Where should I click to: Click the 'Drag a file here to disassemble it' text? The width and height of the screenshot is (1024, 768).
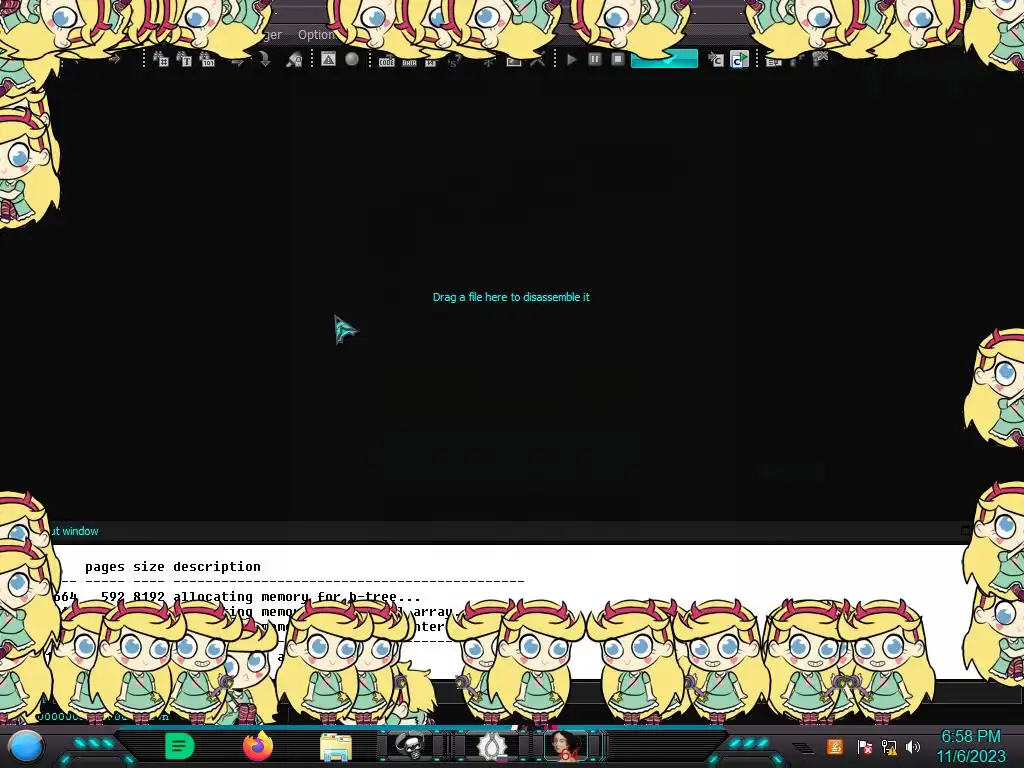[511, 297]
